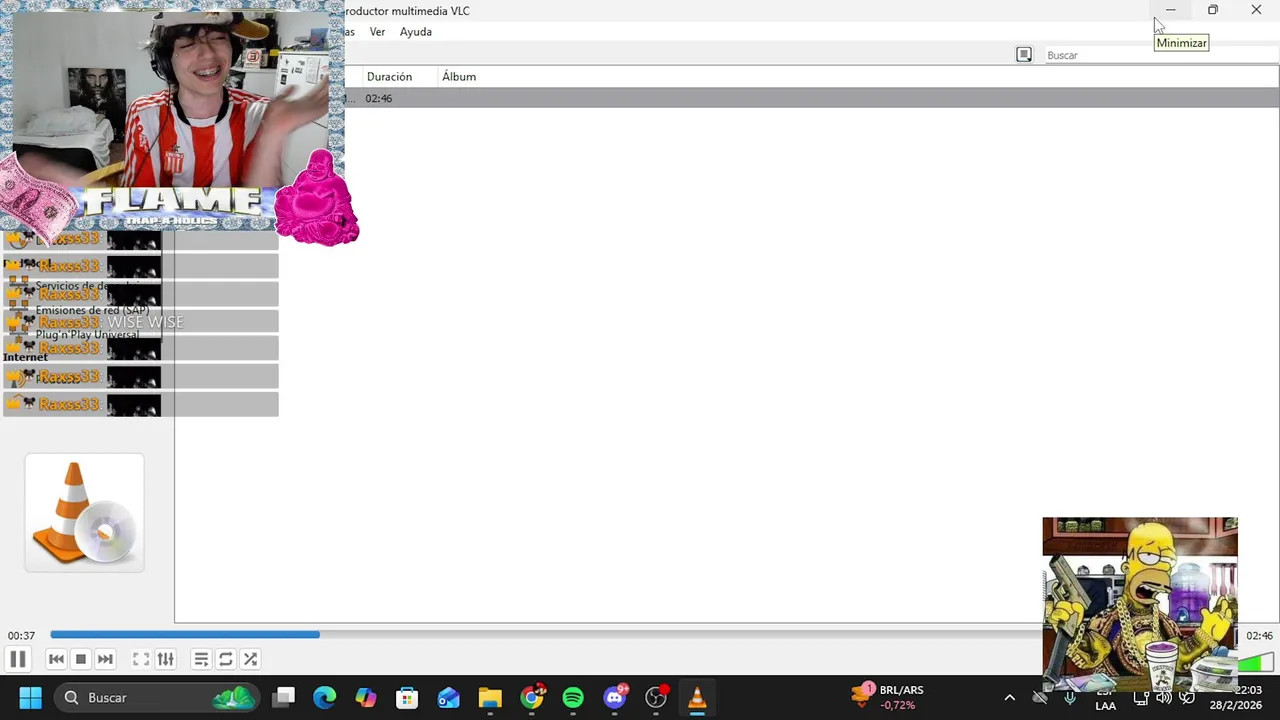Screen dimensions: 1280x720
Task: Expand the hidden system tray icons
Action: 1009,698
